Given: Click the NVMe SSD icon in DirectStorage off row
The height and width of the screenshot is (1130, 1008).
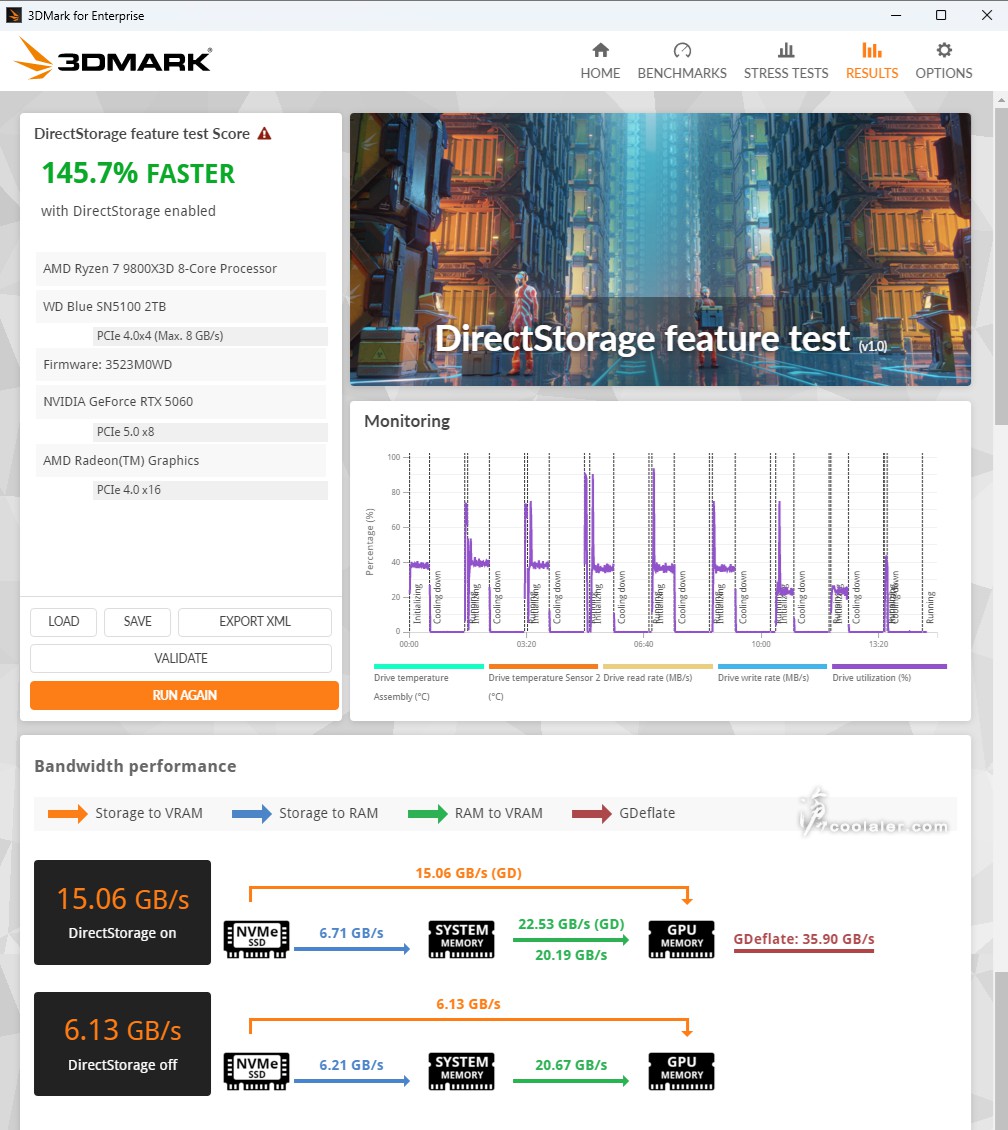Looking at the screenshot, I should click(256, 1071).
